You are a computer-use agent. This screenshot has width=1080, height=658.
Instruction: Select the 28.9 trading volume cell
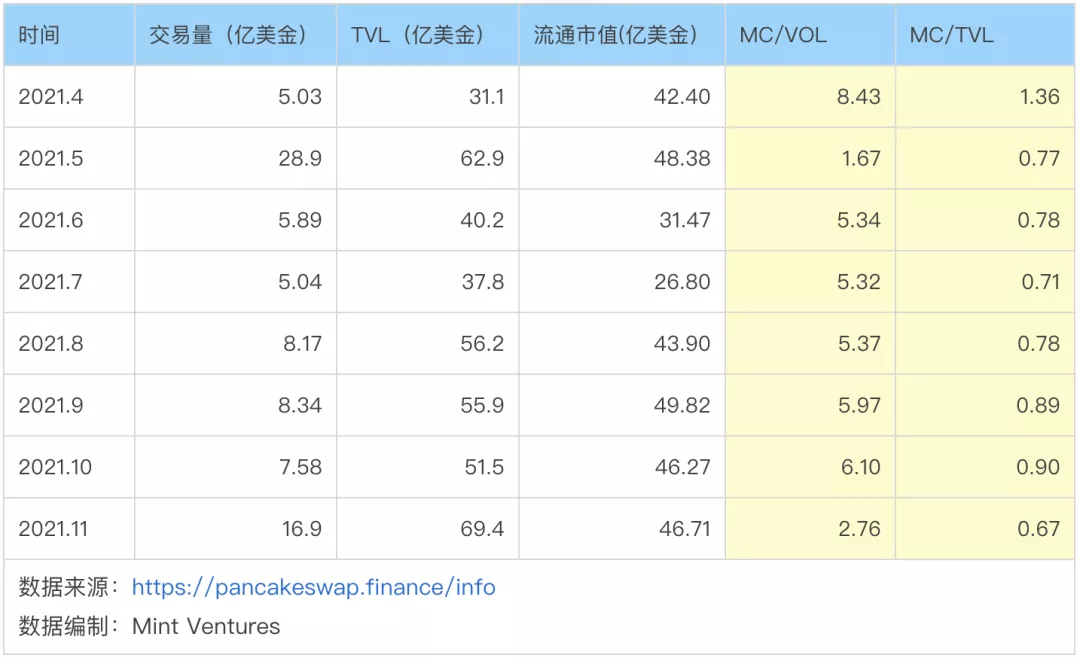[x=236, y=158]
